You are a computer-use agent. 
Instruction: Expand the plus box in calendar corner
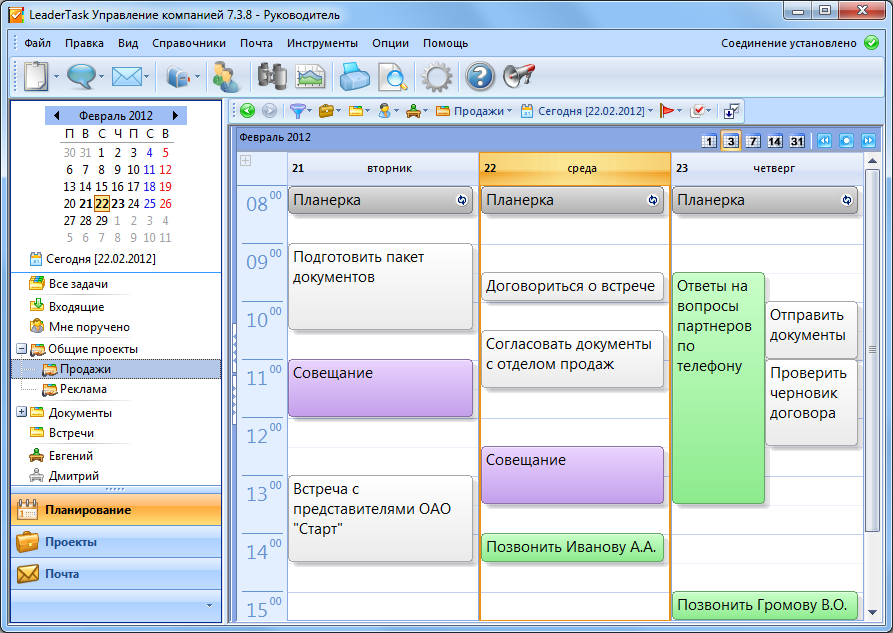click(x=245, y=161)
